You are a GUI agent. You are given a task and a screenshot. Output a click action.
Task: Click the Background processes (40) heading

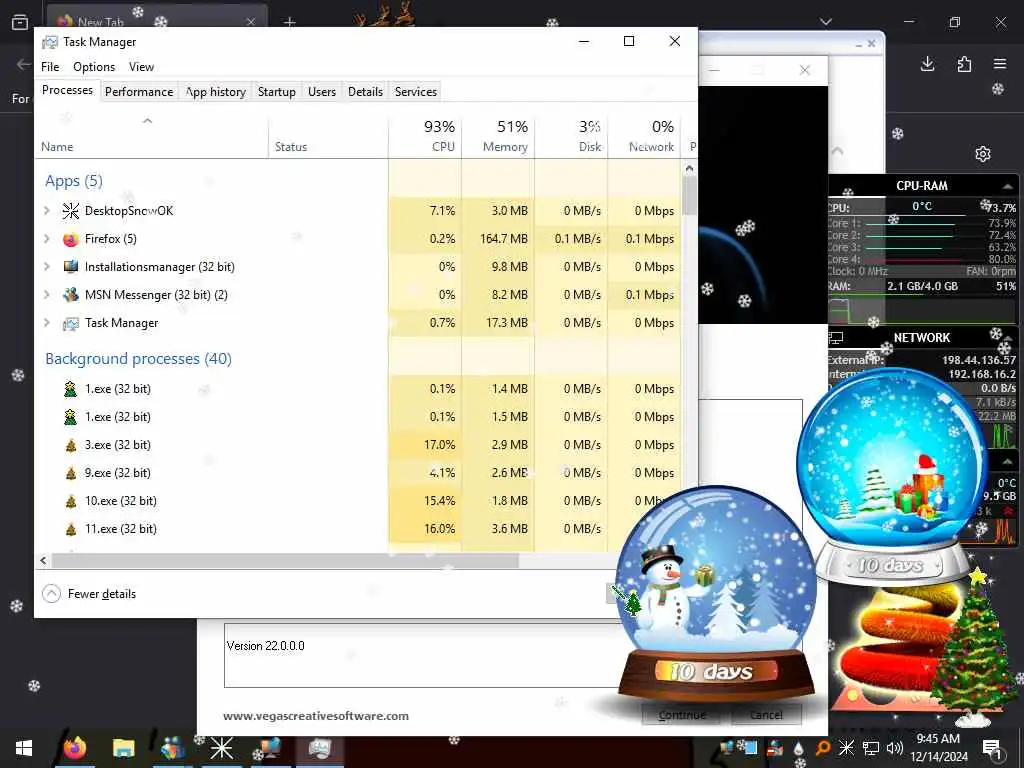click(138, 359)
